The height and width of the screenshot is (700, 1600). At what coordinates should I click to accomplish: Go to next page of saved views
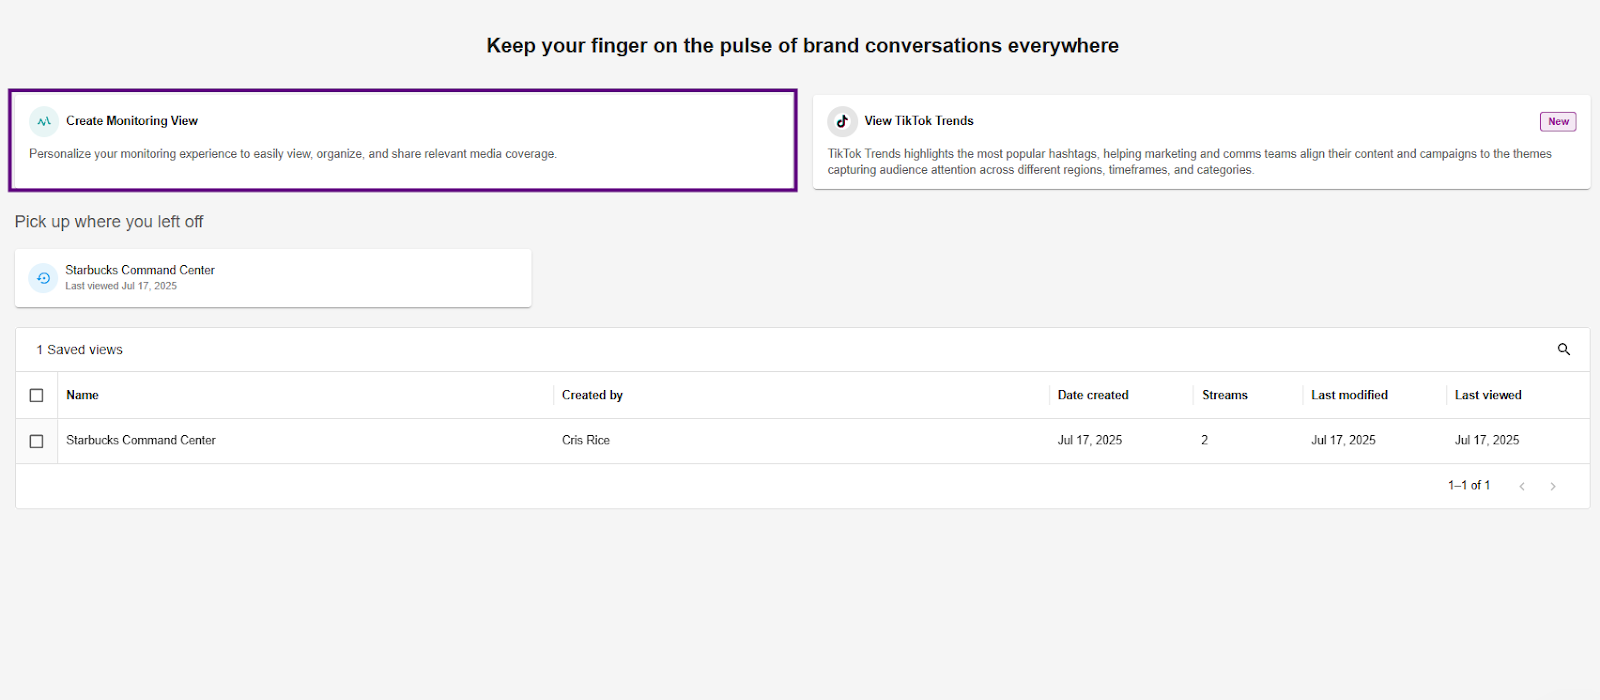tap(1553, 486)
